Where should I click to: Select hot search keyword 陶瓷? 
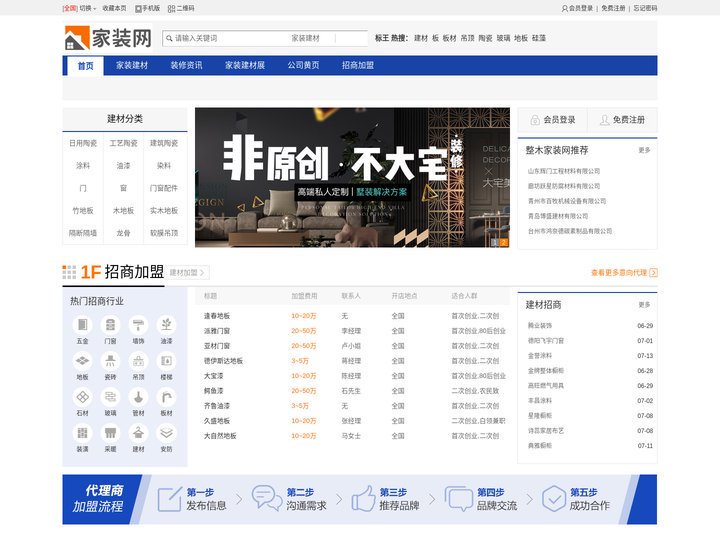[485, 38]
